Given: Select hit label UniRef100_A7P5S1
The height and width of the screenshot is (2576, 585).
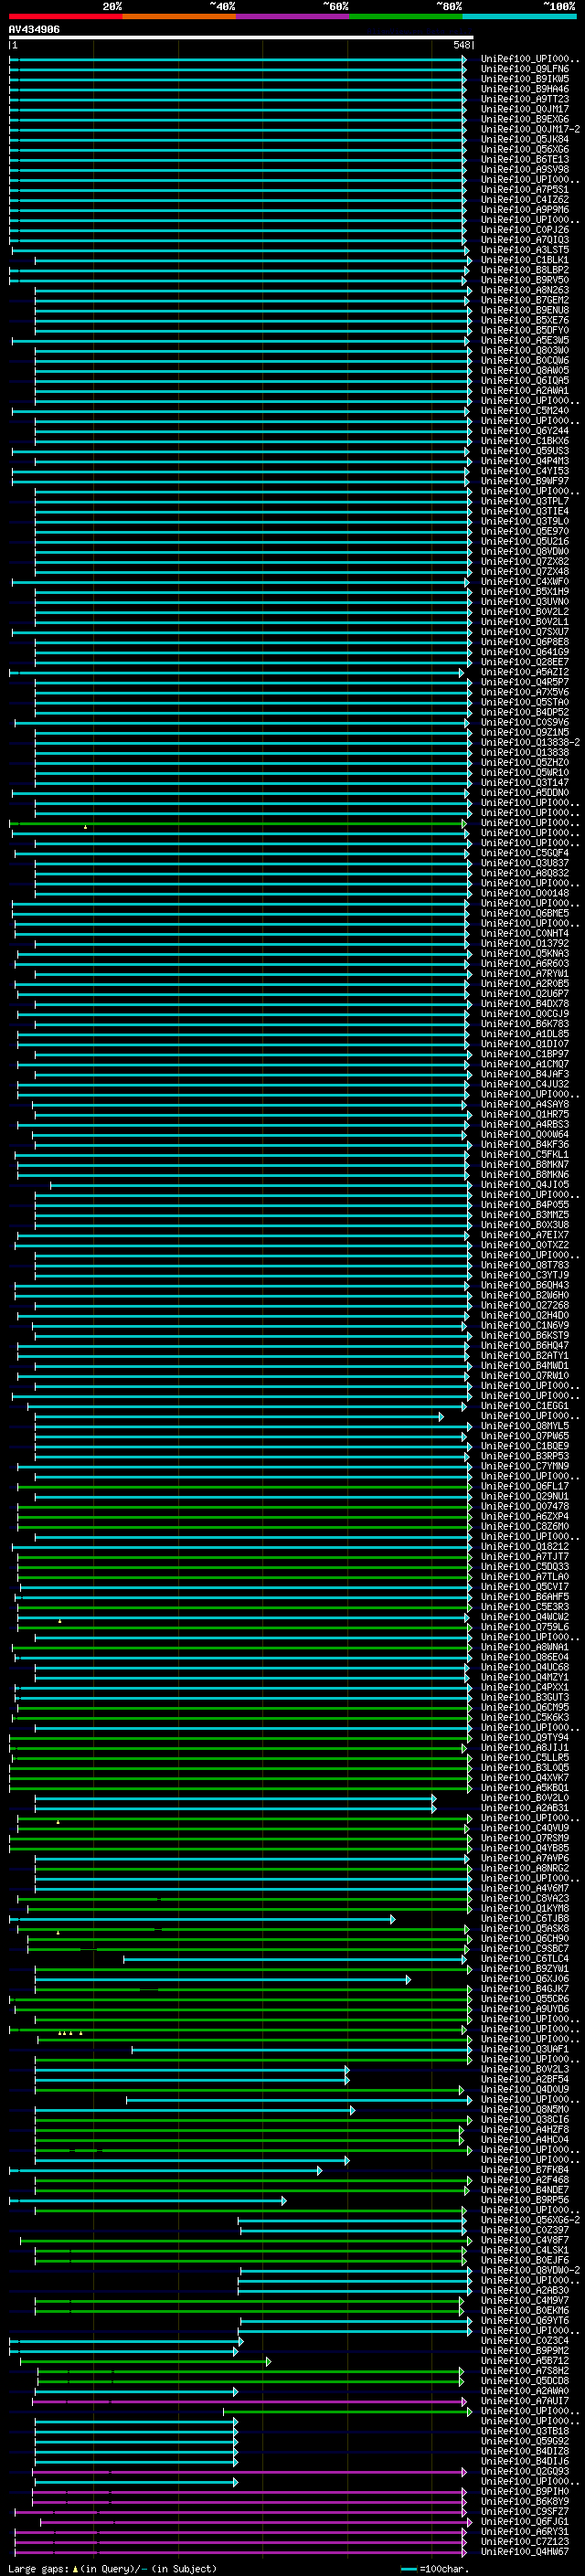Looking at the screenshot, I should click(525, 189).
